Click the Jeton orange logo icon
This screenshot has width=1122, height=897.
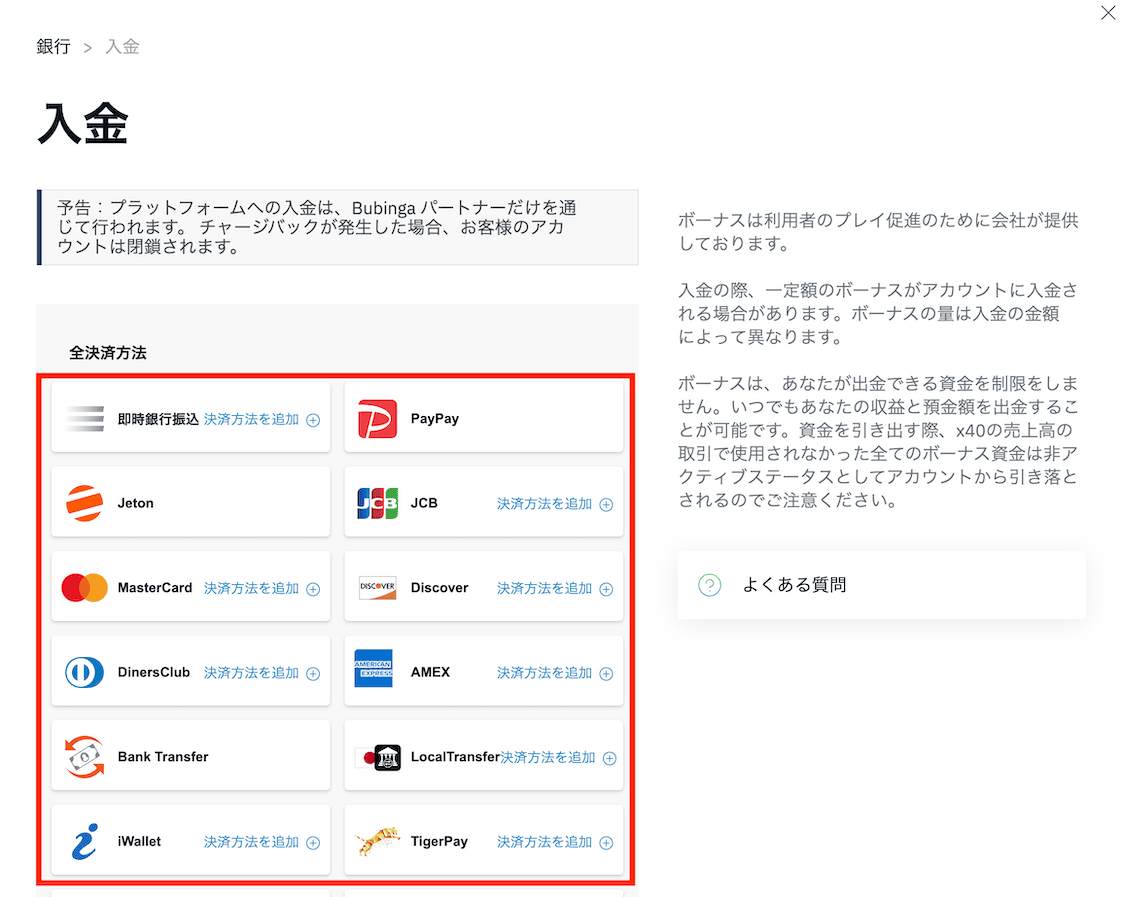[x=84, y=503]
